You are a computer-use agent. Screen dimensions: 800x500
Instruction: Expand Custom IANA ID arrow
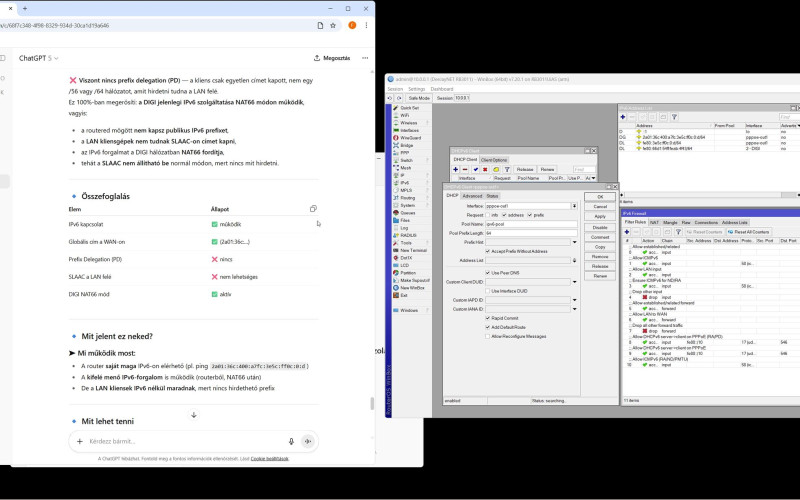[574, 309]
